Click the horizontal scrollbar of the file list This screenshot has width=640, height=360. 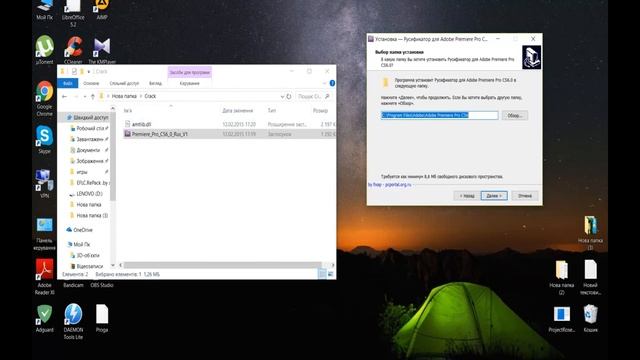pos(223,265)
